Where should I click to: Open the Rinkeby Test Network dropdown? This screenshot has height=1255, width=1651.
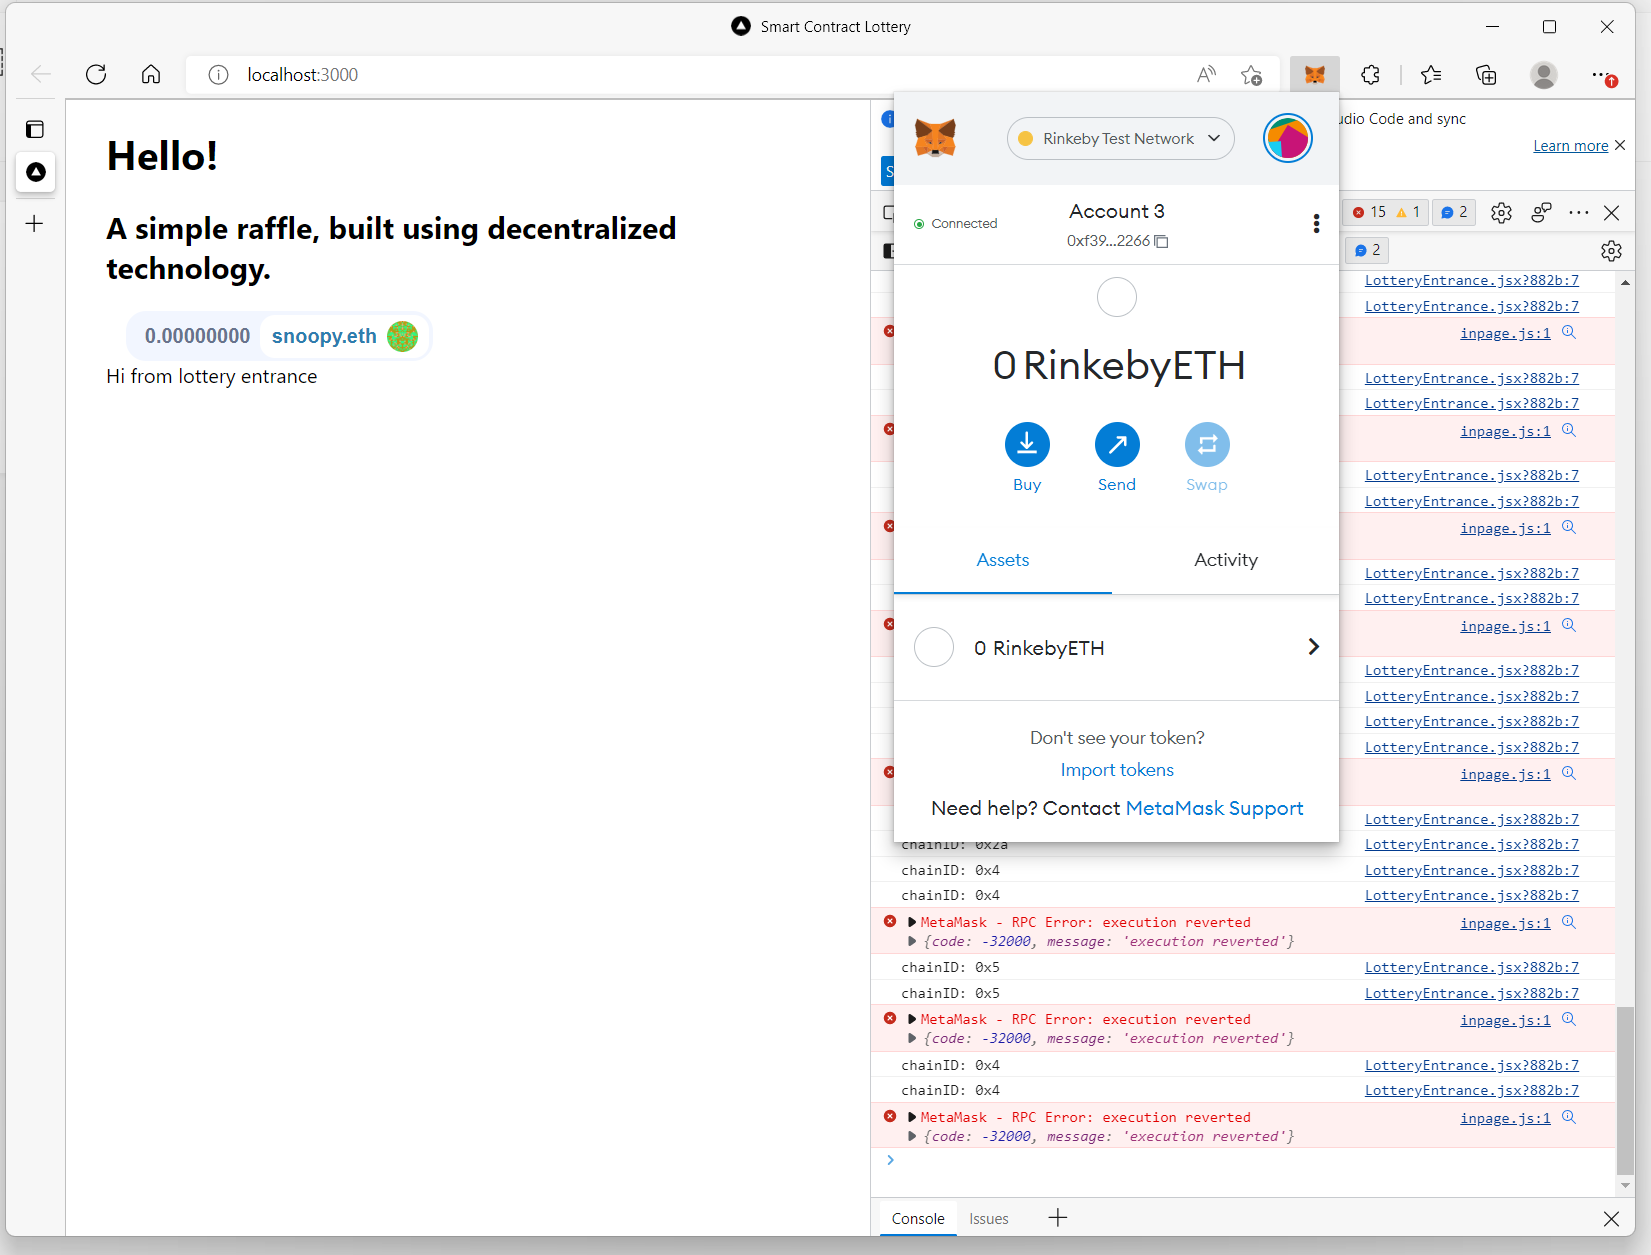coord(1120,138)
